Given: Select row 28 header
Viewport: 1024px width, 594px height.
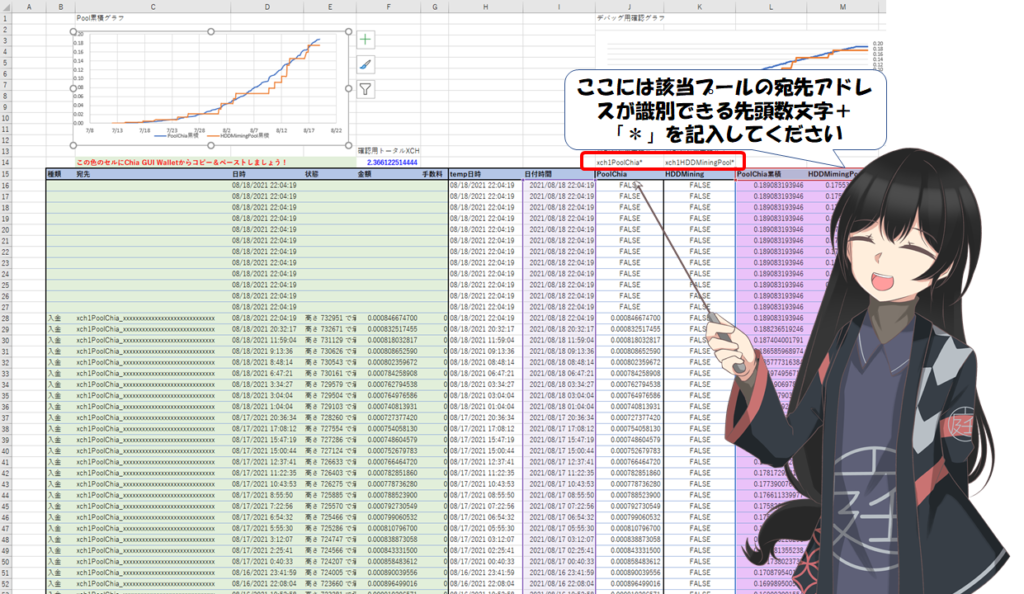Looking at the screenshot, I should point(6,318).
